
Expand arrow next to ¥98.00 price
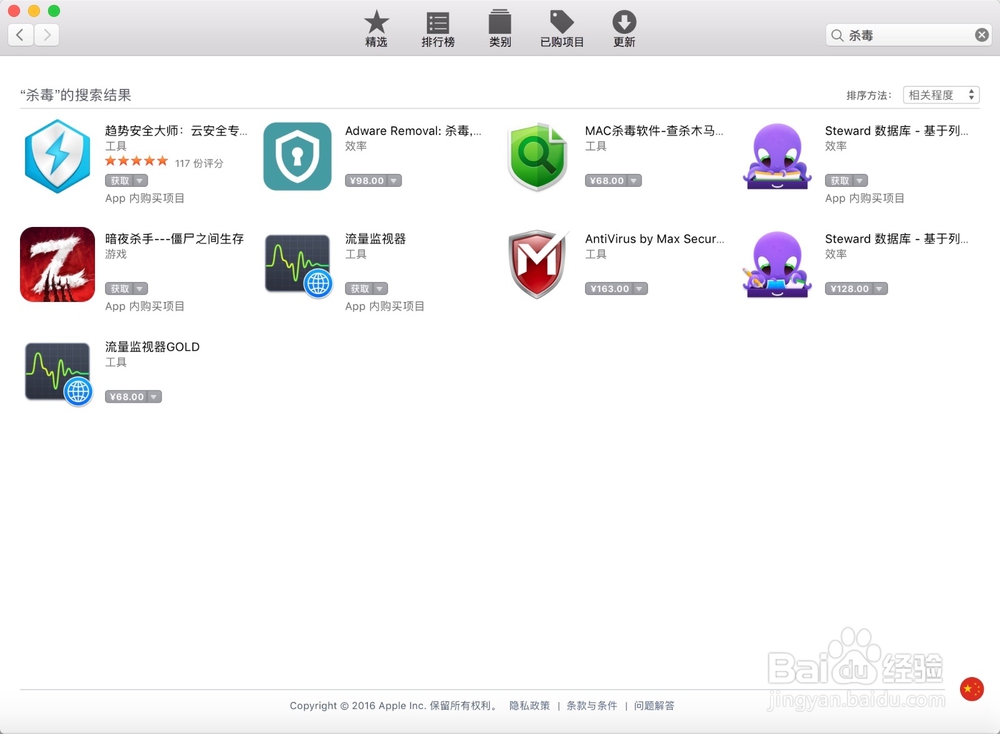(x=394, y=180)
